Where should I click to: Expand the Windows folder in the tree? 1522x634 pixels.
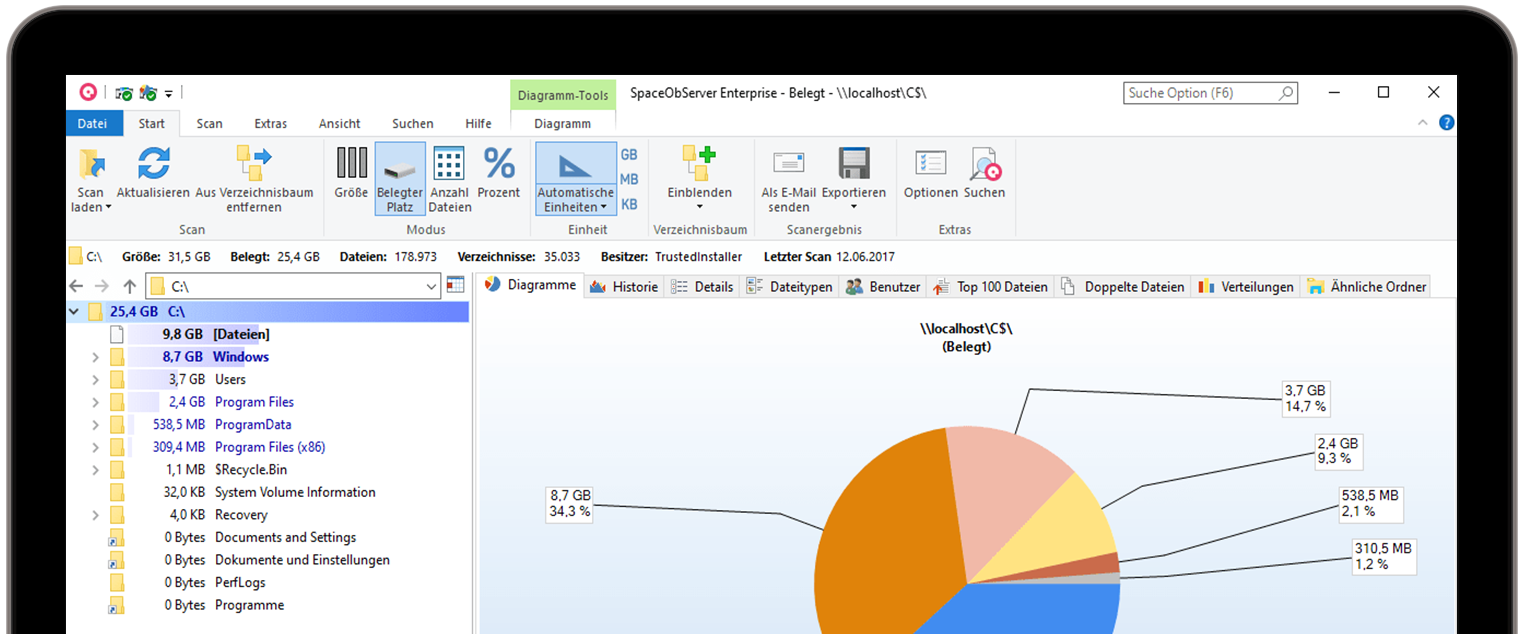coord(94,356)
